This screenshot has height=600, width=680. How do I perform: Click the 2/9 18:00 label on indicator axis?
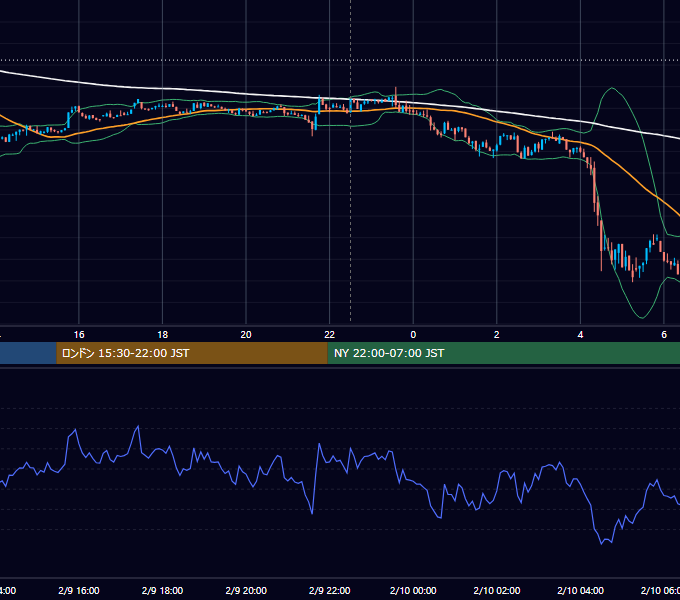[x=163, y=590]
